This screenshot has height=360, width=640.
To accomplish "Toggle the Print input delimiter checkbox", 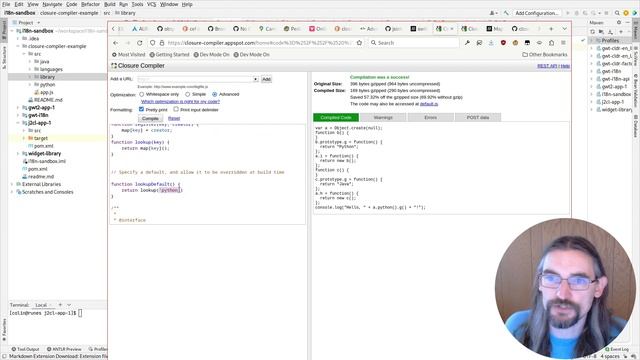I will [x=176, y=109].
